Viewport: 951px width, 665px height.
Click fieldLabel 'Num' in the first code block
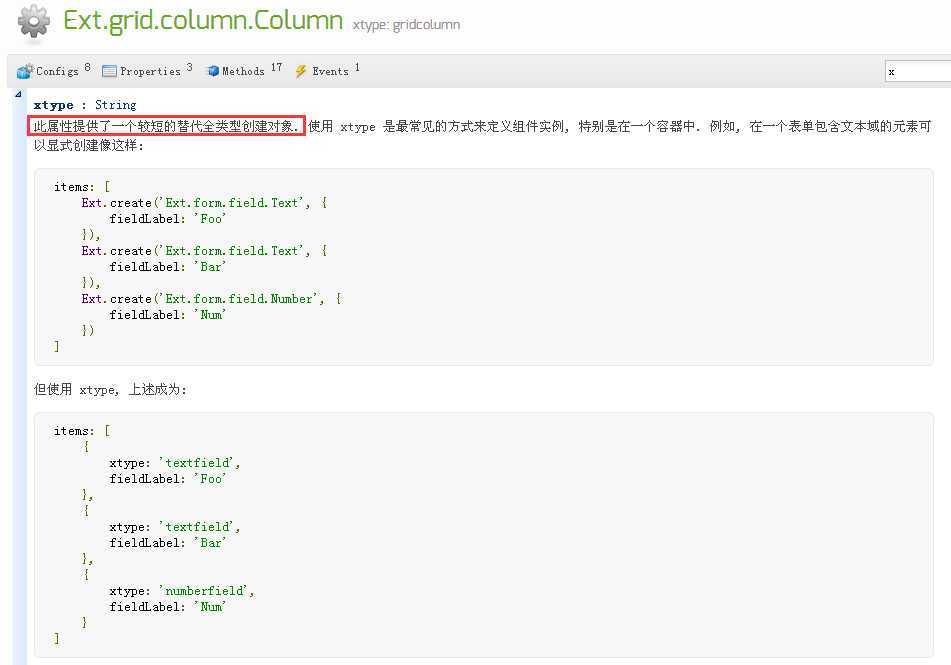[x=168, y=314]
